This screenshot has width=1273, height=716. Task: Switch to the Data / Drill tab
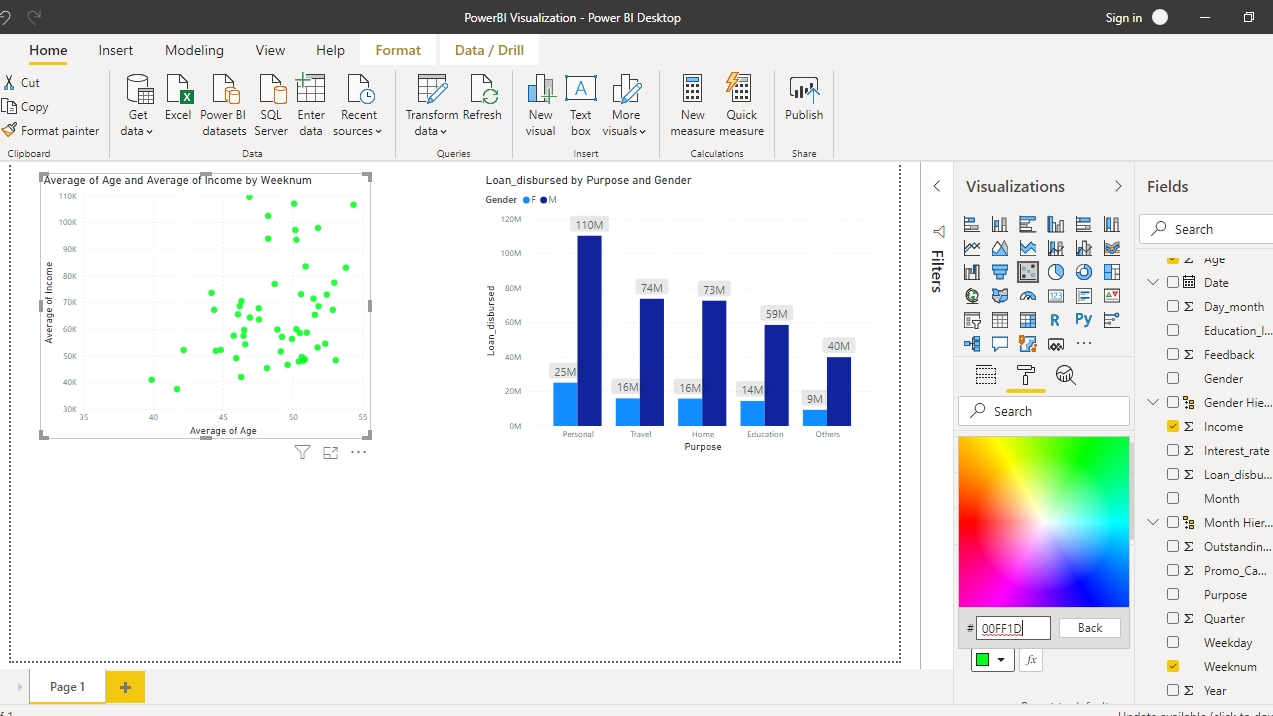click(x=489, y=50)
